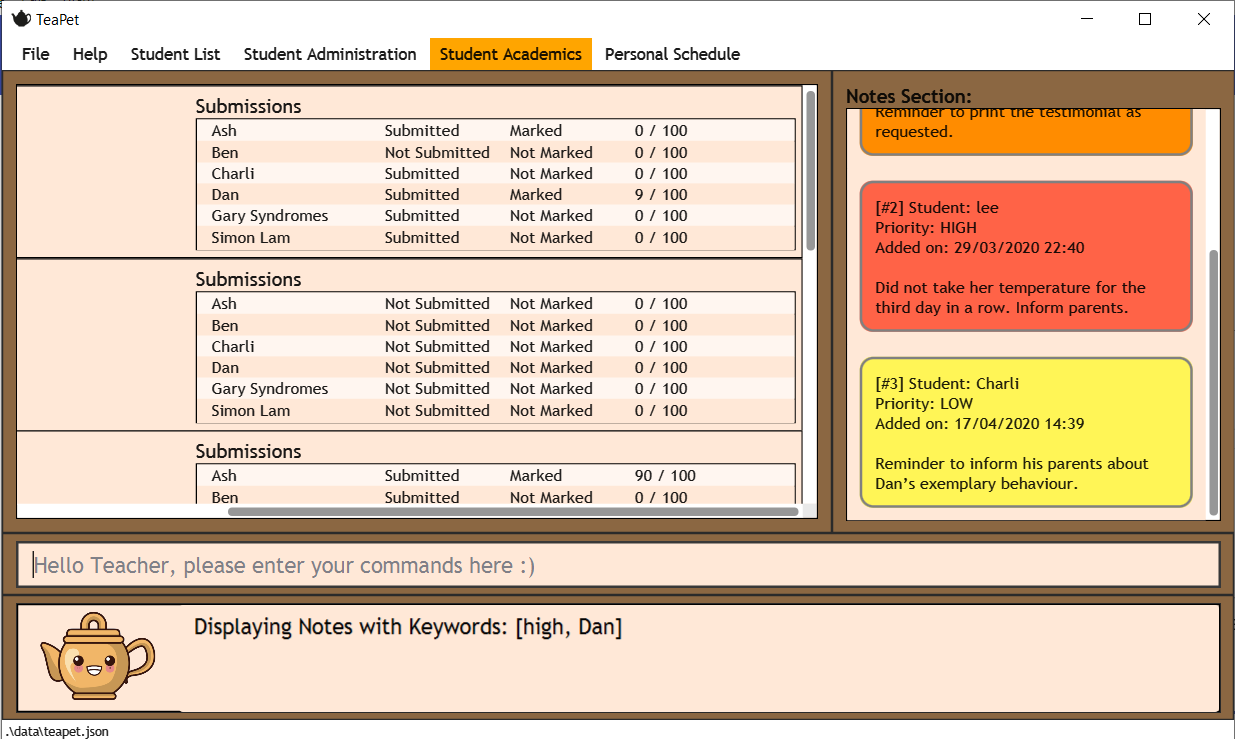Click the '9 / 100' score for Dan
The height and width of the screenshot is (739, 1235).
pyautogui.click(x=661, y=195)
